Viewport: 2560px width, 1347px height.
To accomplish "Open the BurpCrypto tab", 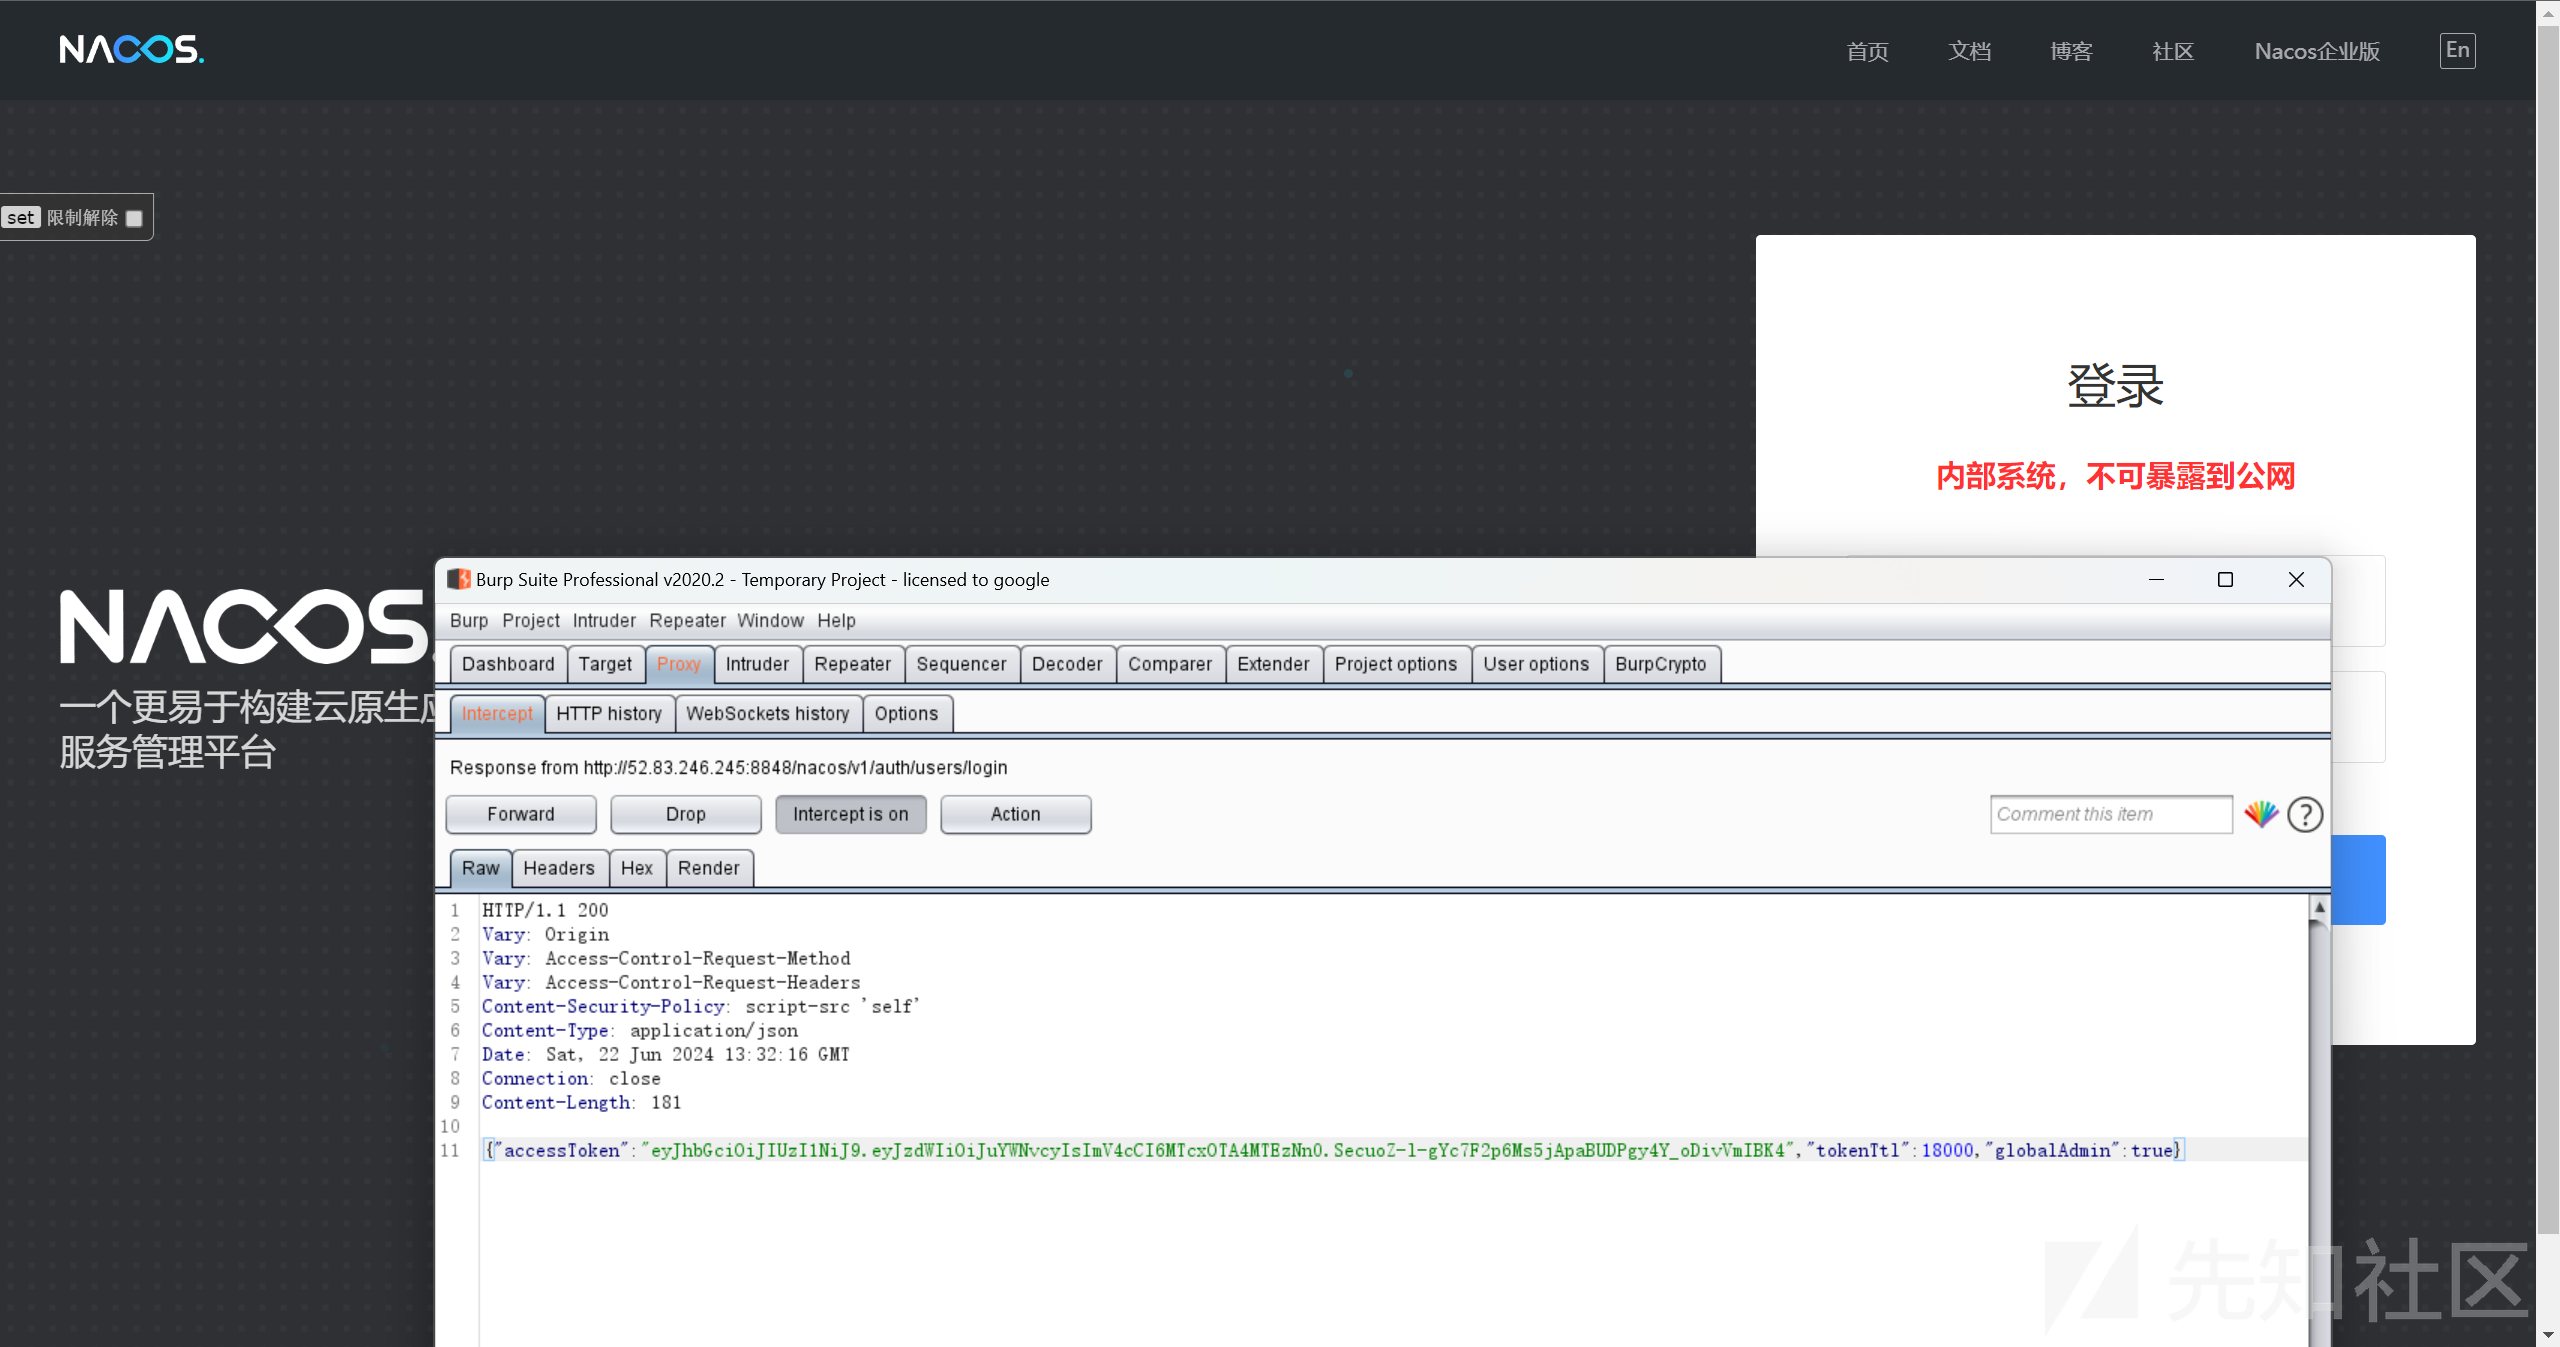I will tap(1661, 664).
